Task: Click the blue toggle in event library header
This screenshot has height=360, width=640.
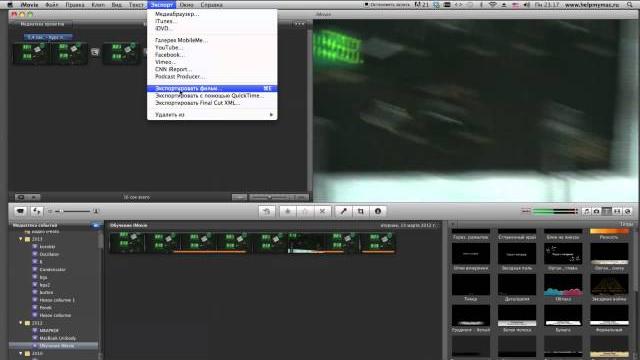Action: pyautogui.click(x=96, y=225)
